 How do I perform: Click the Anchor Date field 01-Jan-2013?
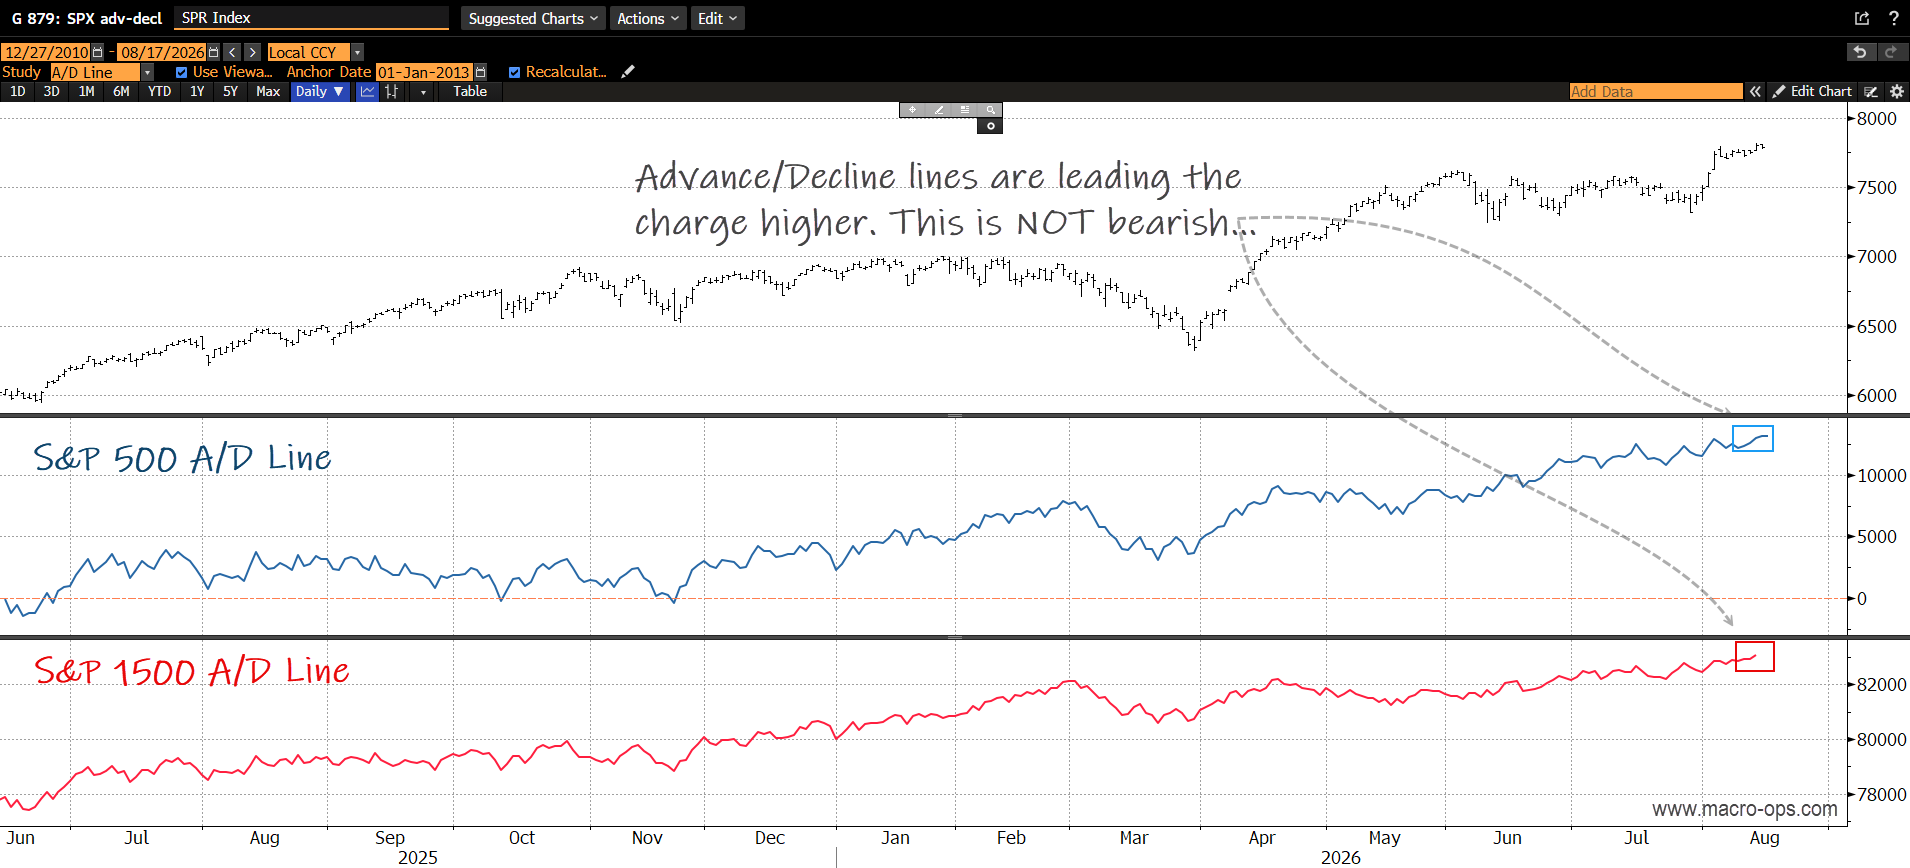coord(424,72)
